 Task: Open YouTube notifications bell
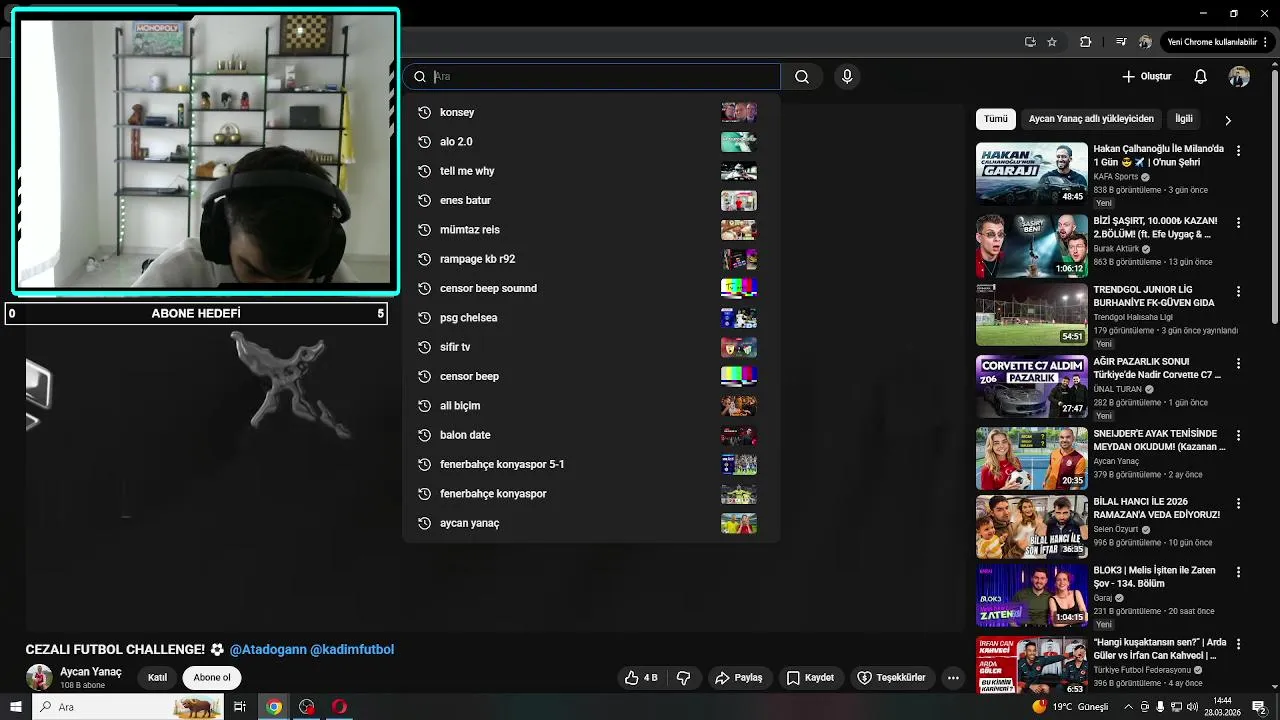tap(1200, 77)
